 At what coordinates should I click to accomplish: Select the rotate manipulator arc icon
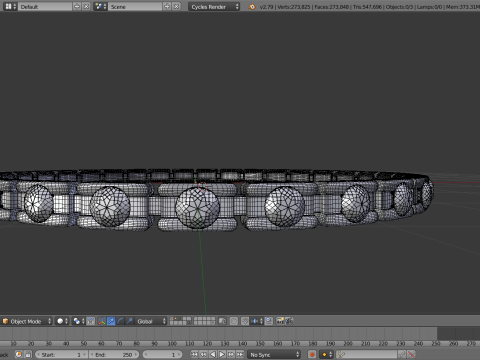(x=120, y=321)
